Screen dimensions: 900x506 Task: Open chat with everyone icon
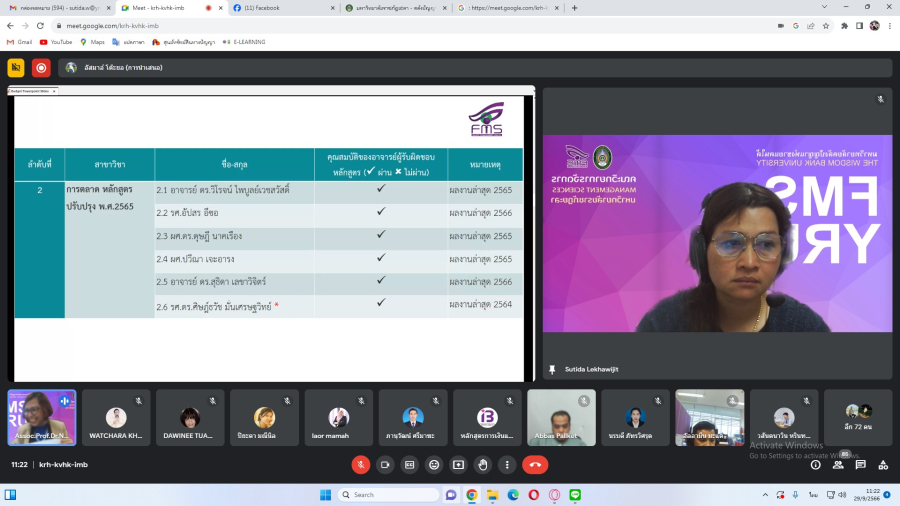(860, 465)
